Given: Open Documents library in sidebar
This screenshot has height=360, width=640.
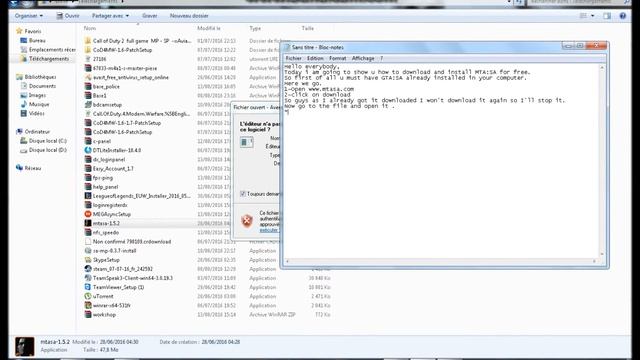Looking at the screenshot, I should coord(42,86).
